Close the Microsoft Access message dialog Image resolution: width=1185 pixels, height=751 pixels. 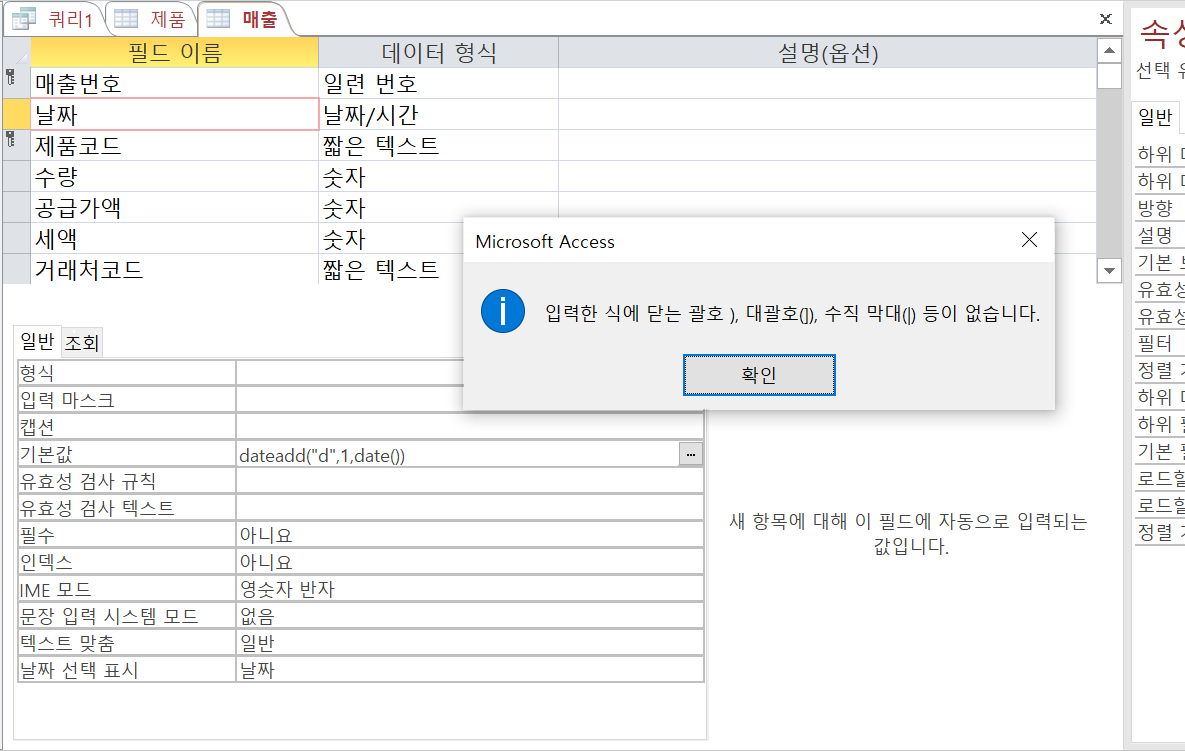pyautogui.click(x=1029, y=241)
